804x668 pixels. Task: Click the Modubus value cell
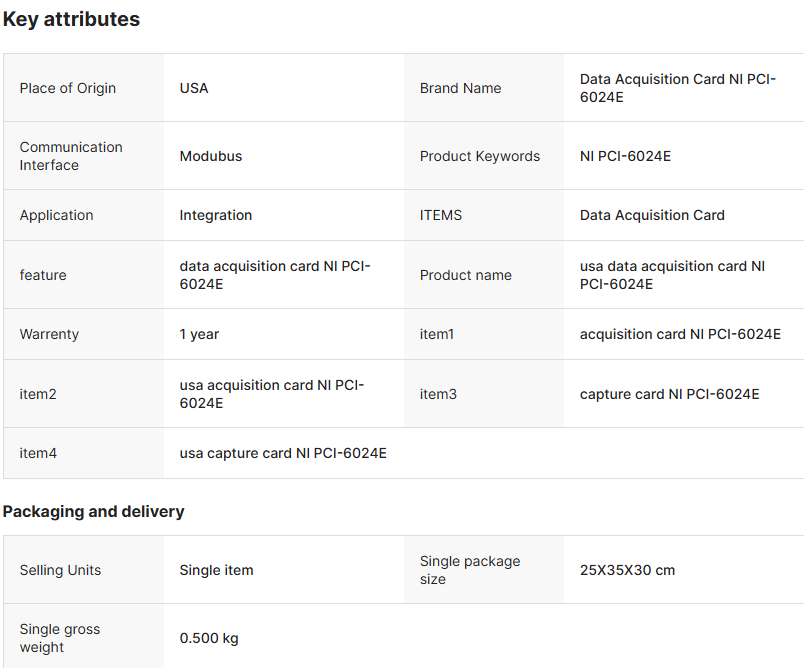point(211,156)
